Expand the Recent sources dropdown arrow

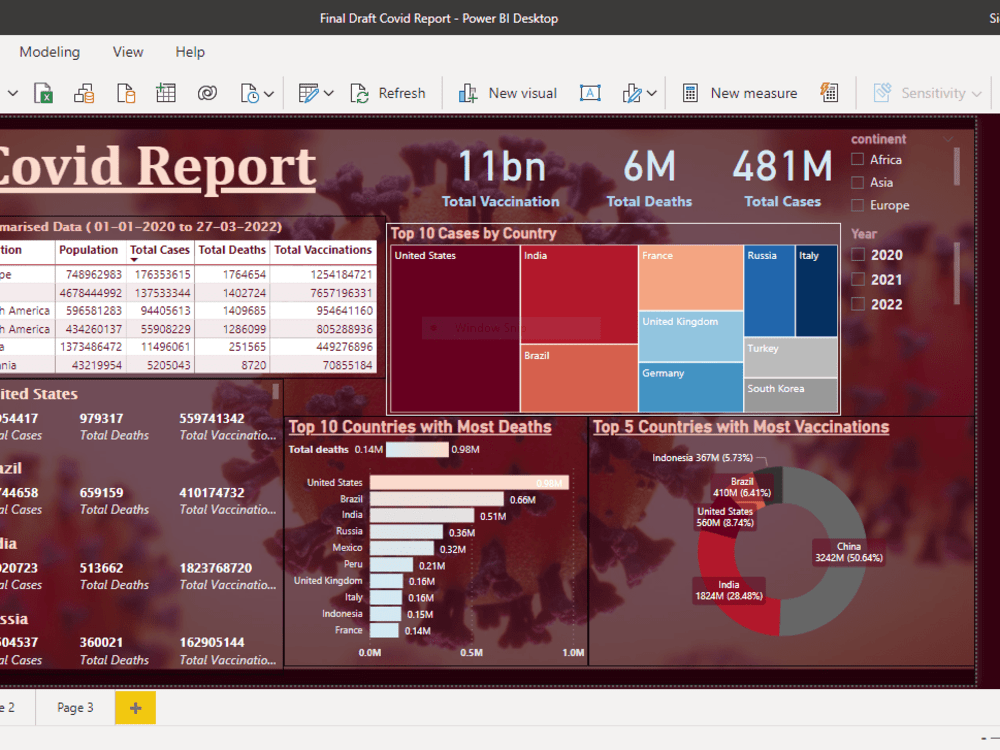(271, 93)
